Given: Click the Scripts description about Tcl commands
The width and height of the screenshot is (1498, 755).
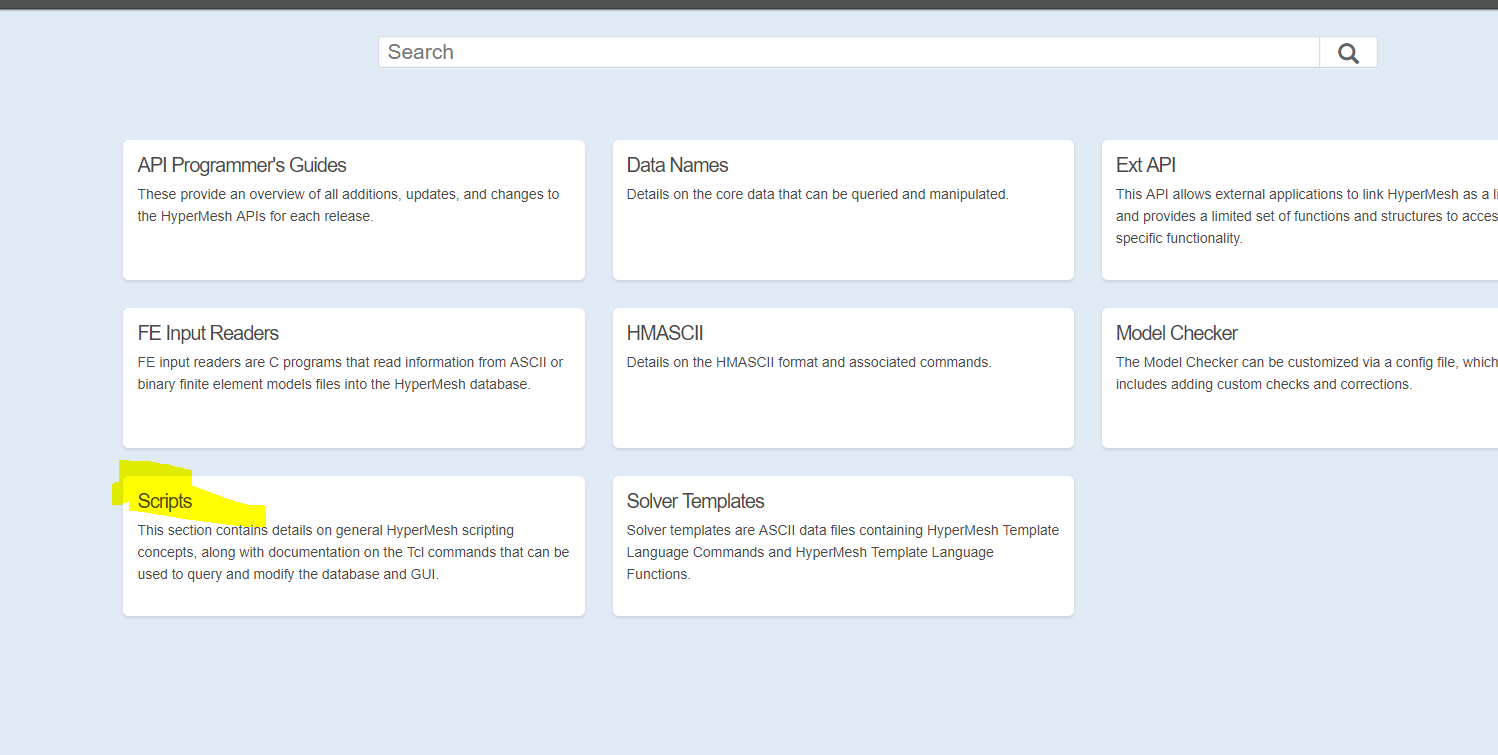Looking at the screenshot, I should tap(353, 552).
